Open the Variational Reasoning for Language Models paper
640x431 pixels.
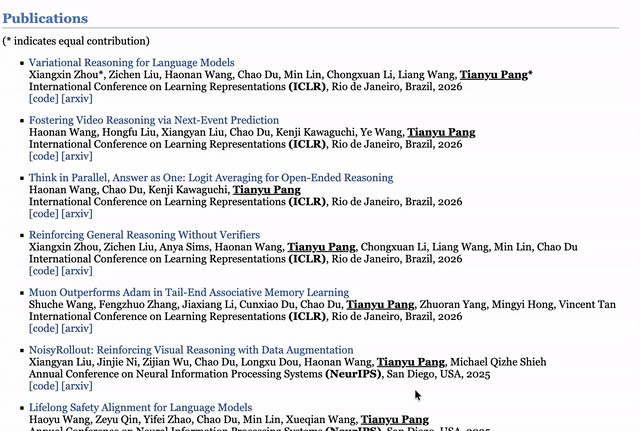131,63
